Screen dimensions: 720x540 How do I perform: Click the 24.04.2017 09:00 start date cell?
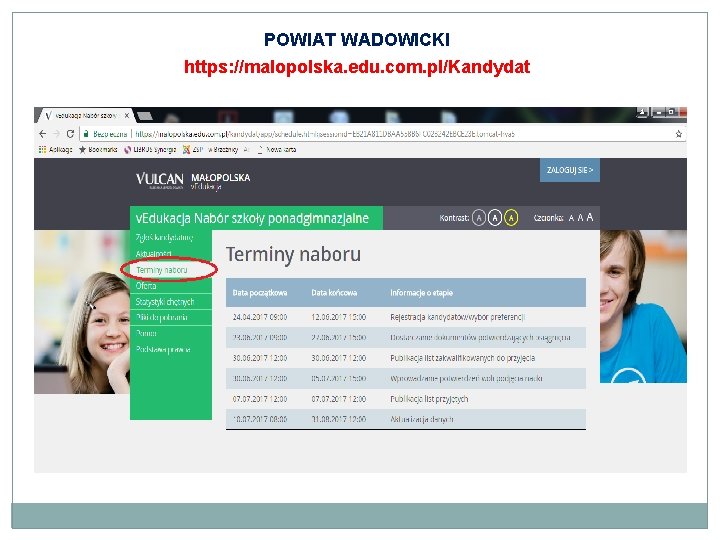(259, 317)
